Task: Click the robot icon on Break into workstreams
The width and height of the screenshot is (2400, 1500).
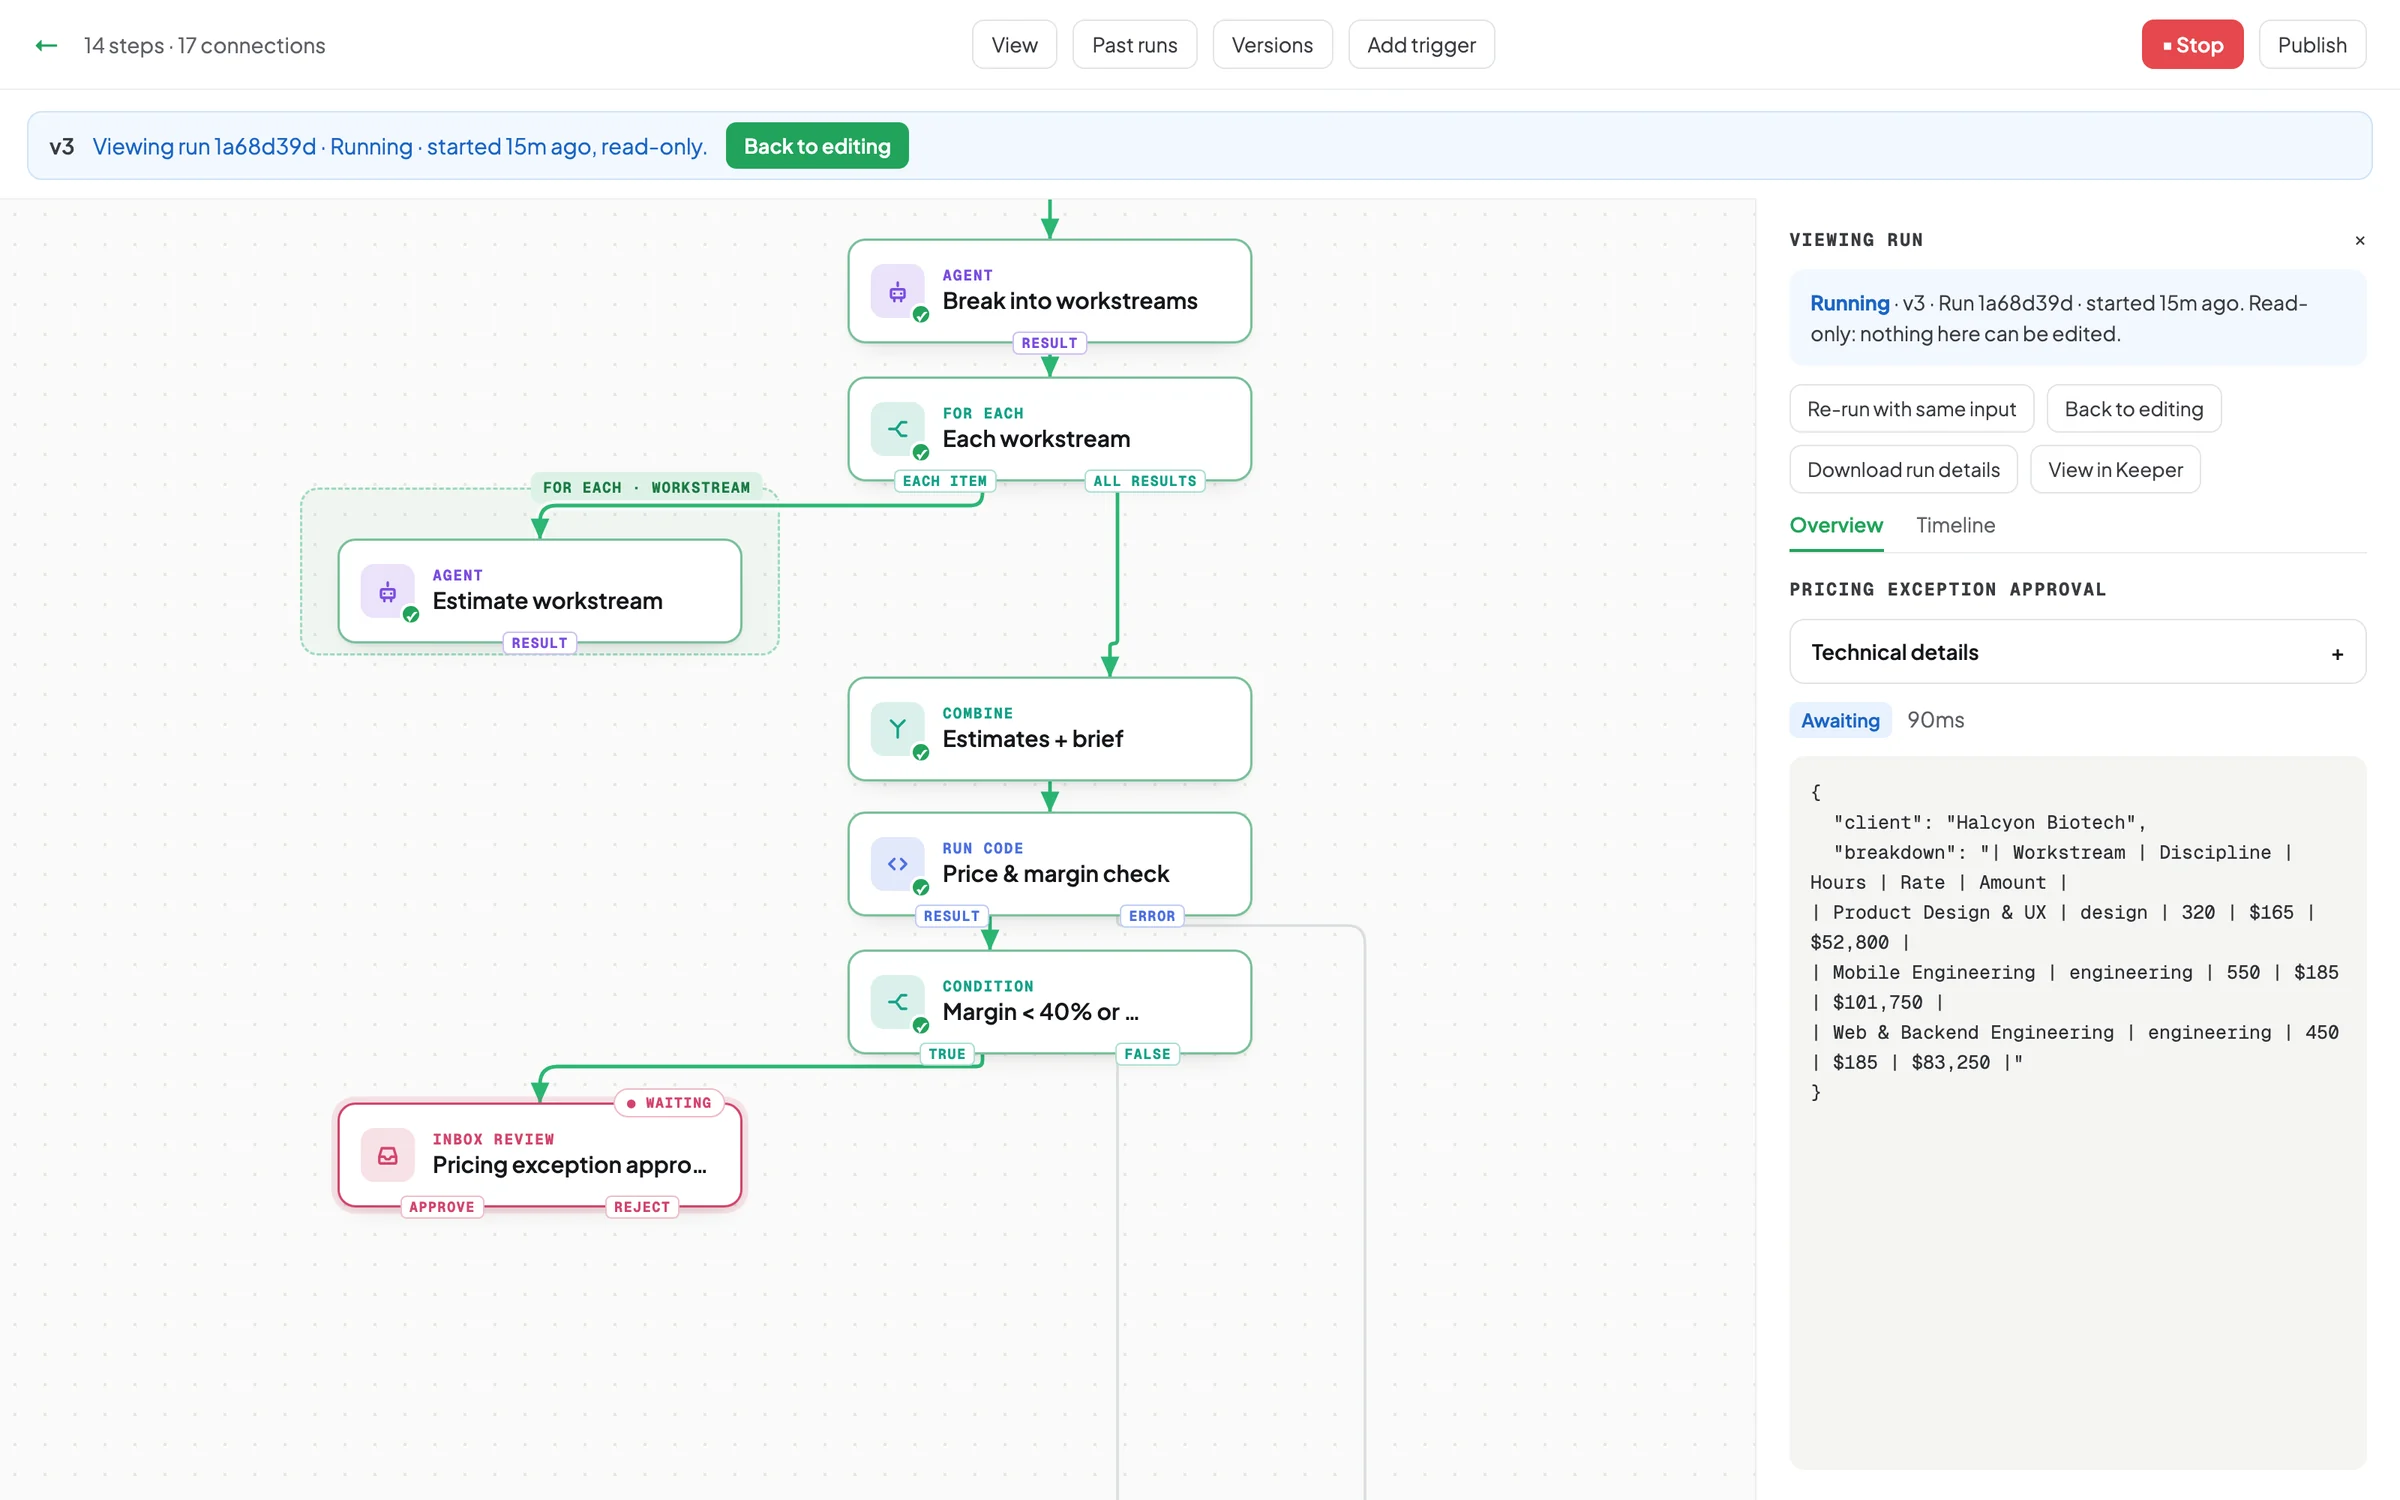Action: [897, 291]
